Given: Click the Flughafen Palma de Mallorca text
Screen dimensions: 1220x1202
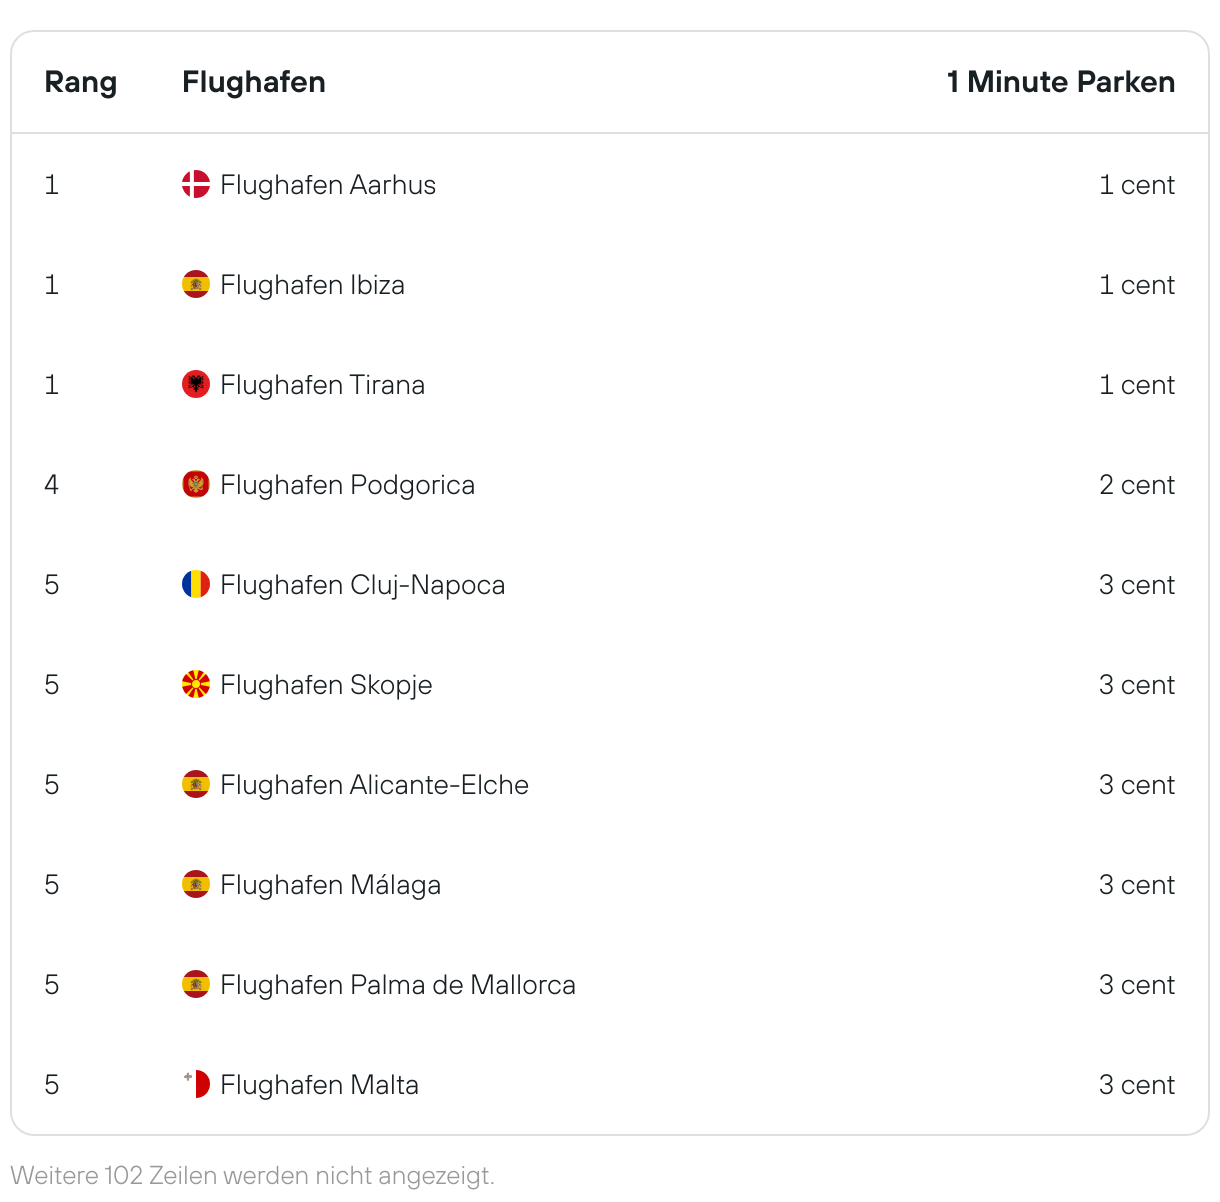Looking at the screenshot, I should pos(398,985).
